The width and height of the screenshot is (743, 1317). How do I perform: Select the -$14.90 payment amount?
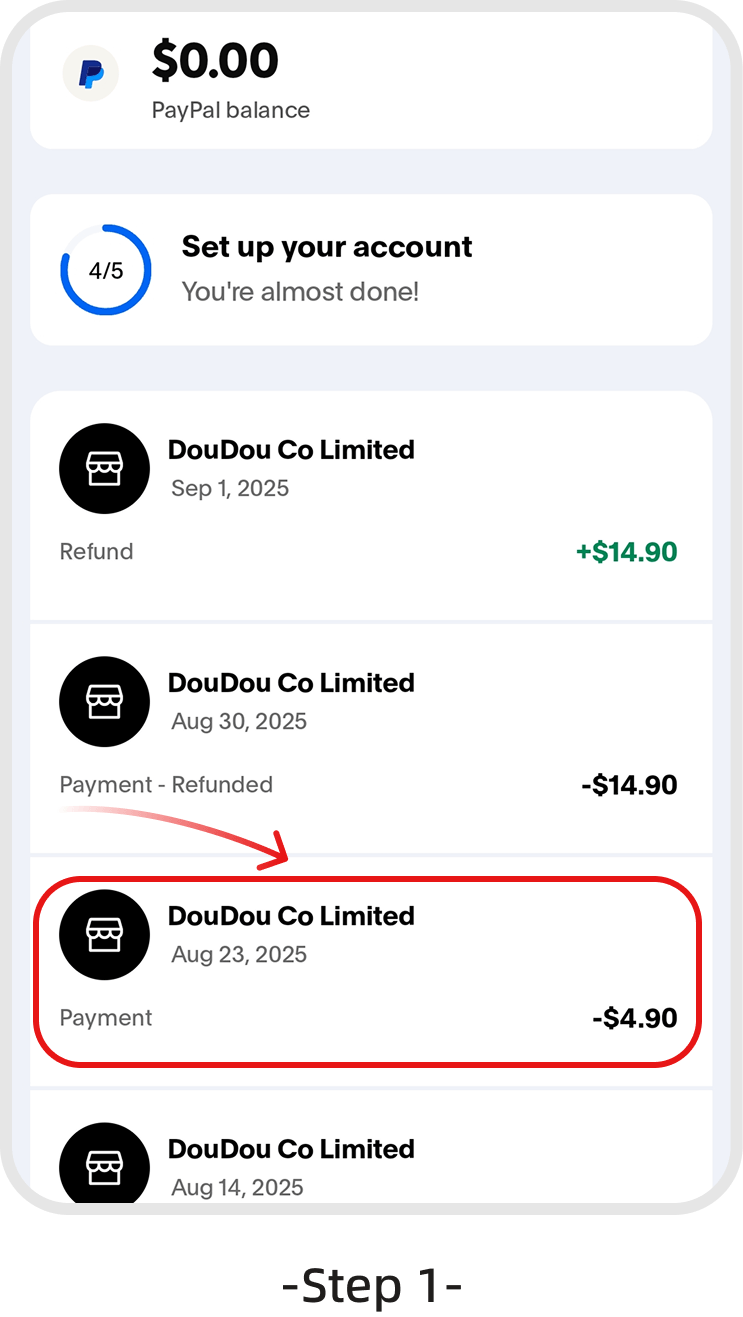coord(629,786)
